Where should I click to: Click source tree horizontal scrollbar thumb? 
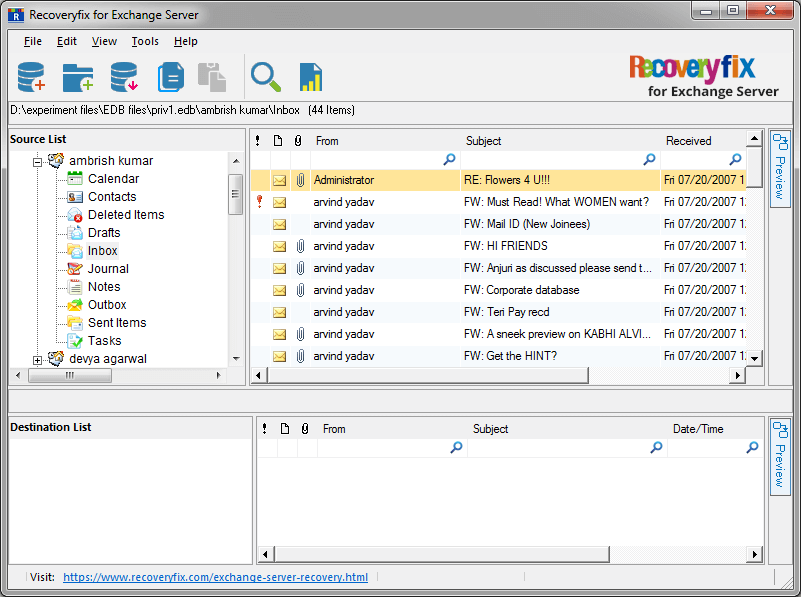tap(70, 375)
